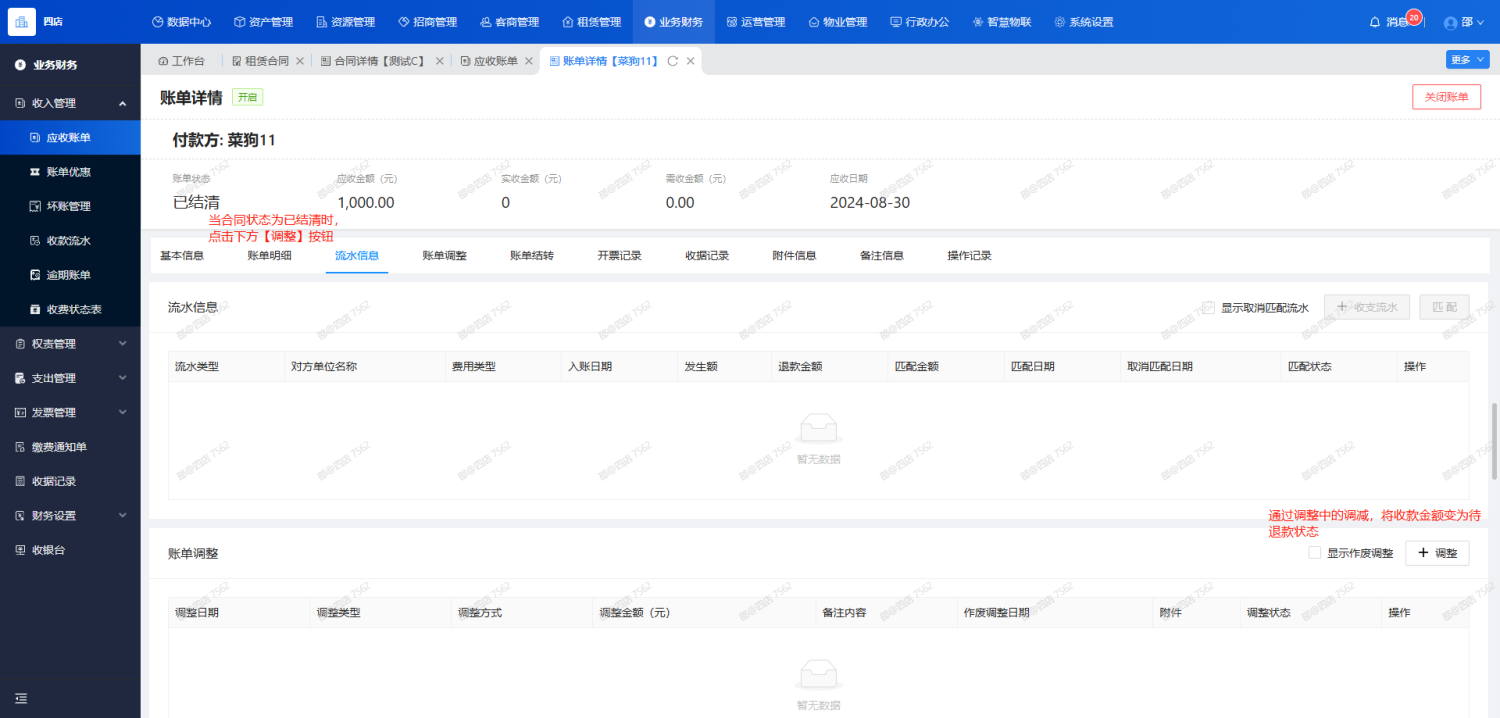
Task: Switch to the 收据记录 tab in bill details
Action: tap(707, 256)
